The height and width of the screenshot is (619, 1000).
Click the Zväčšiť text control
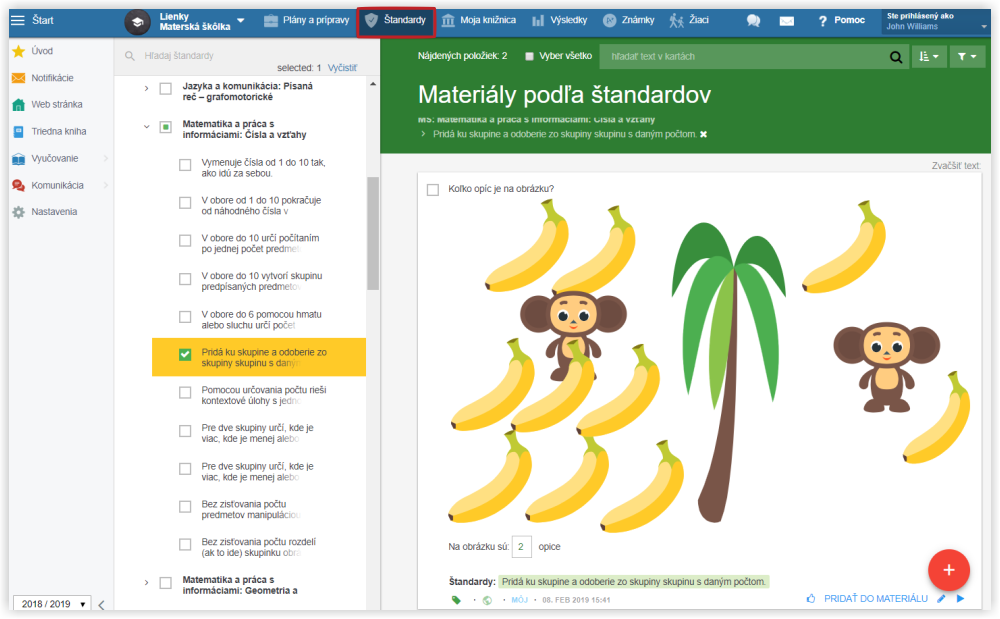[x=955, y=166]
